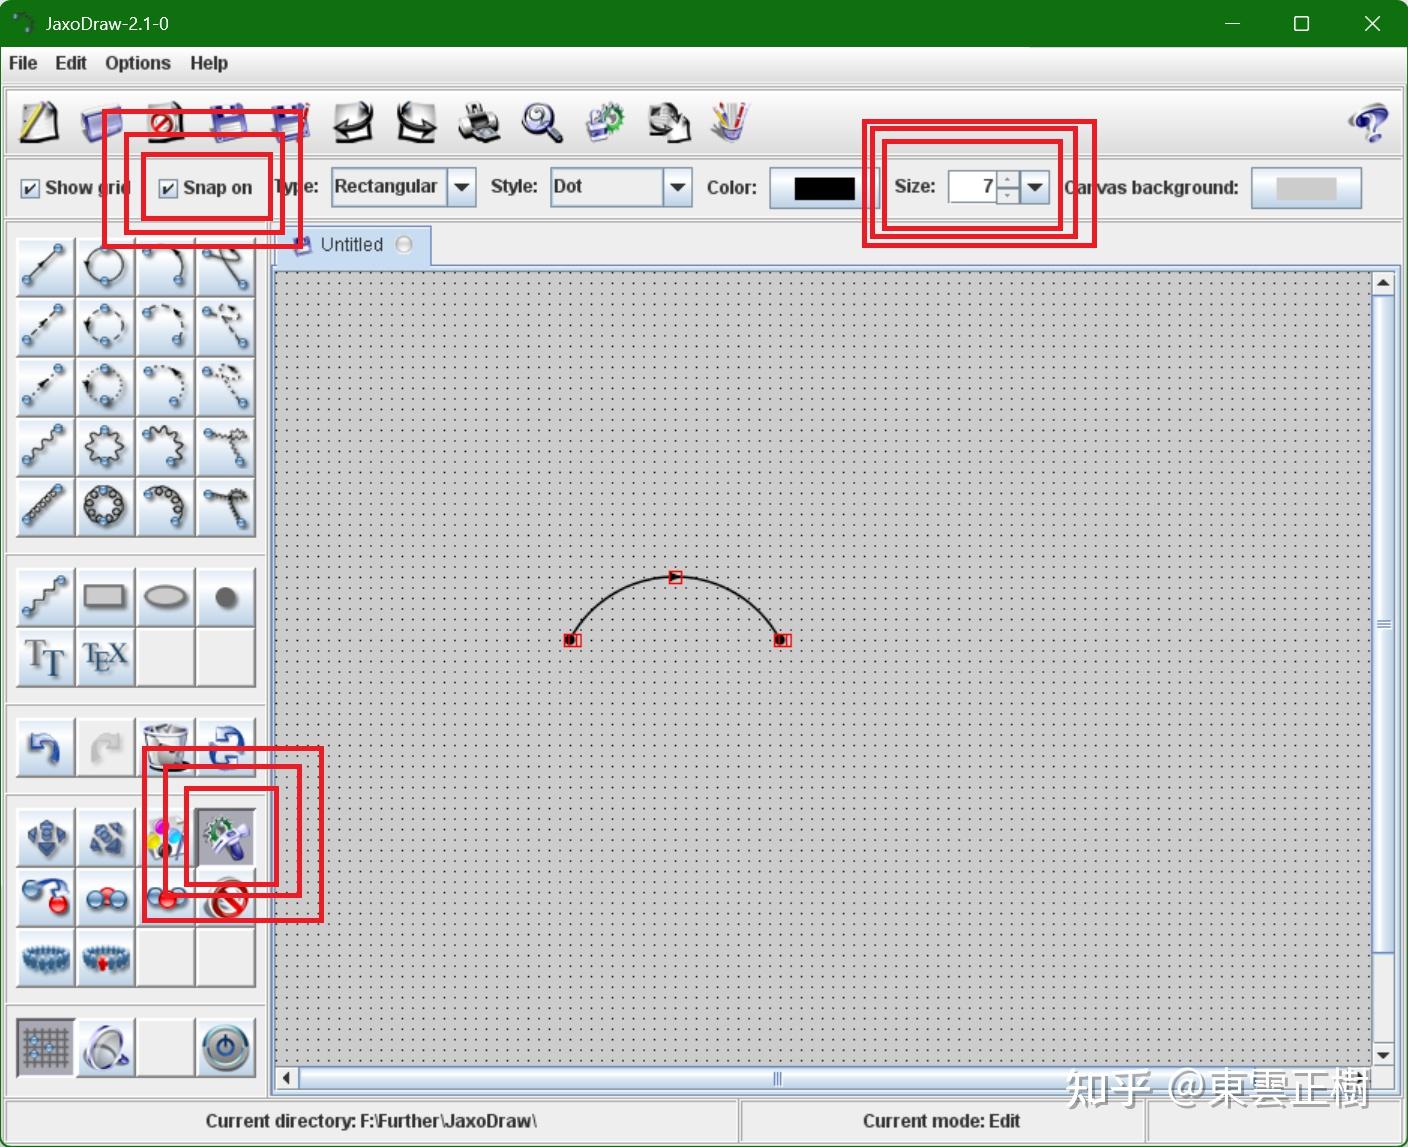Select the photon arc tool
This screenshot has height=1147, width=1408.
coord(165,447)
